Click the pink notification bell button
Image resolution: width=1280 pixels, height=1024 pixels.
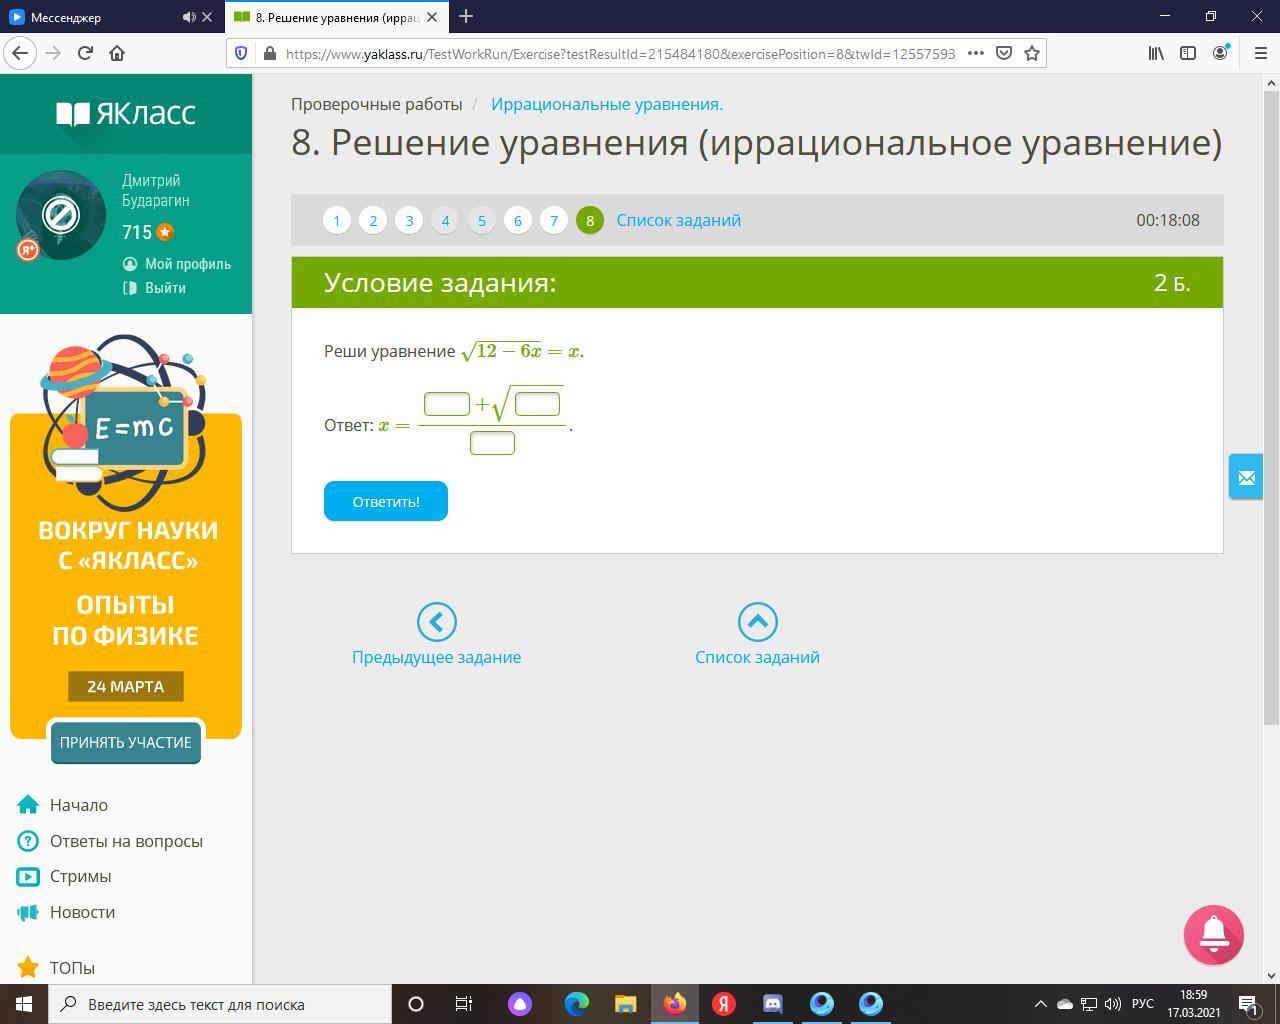point(1214,935)
